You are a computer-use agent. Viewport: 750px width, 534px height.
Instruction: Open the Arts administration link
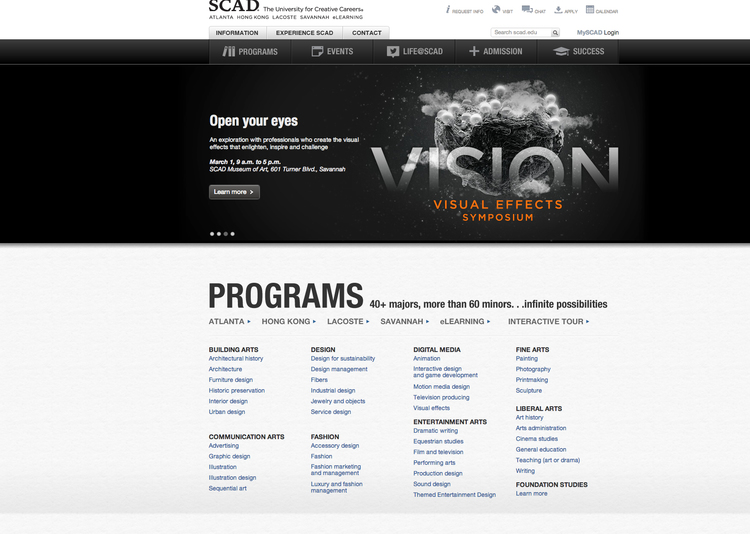[x=540, y=428]
